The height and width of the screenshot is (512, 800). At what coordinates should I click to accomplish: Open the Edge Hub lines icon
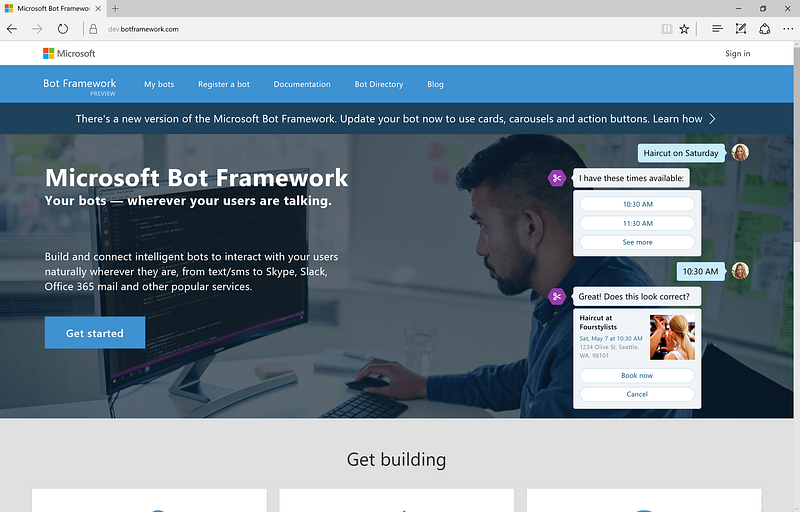pos(717,29)
